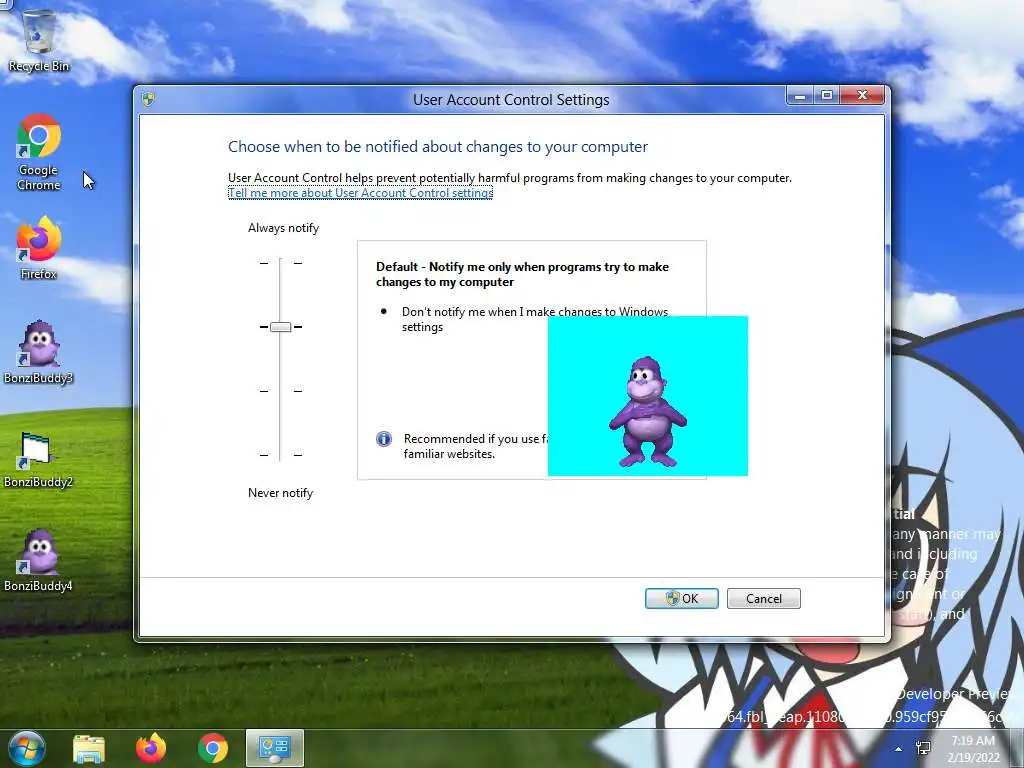The image size is (1024, 768).
Task: Launch Firefox from the taskbar
Action: 151,748
